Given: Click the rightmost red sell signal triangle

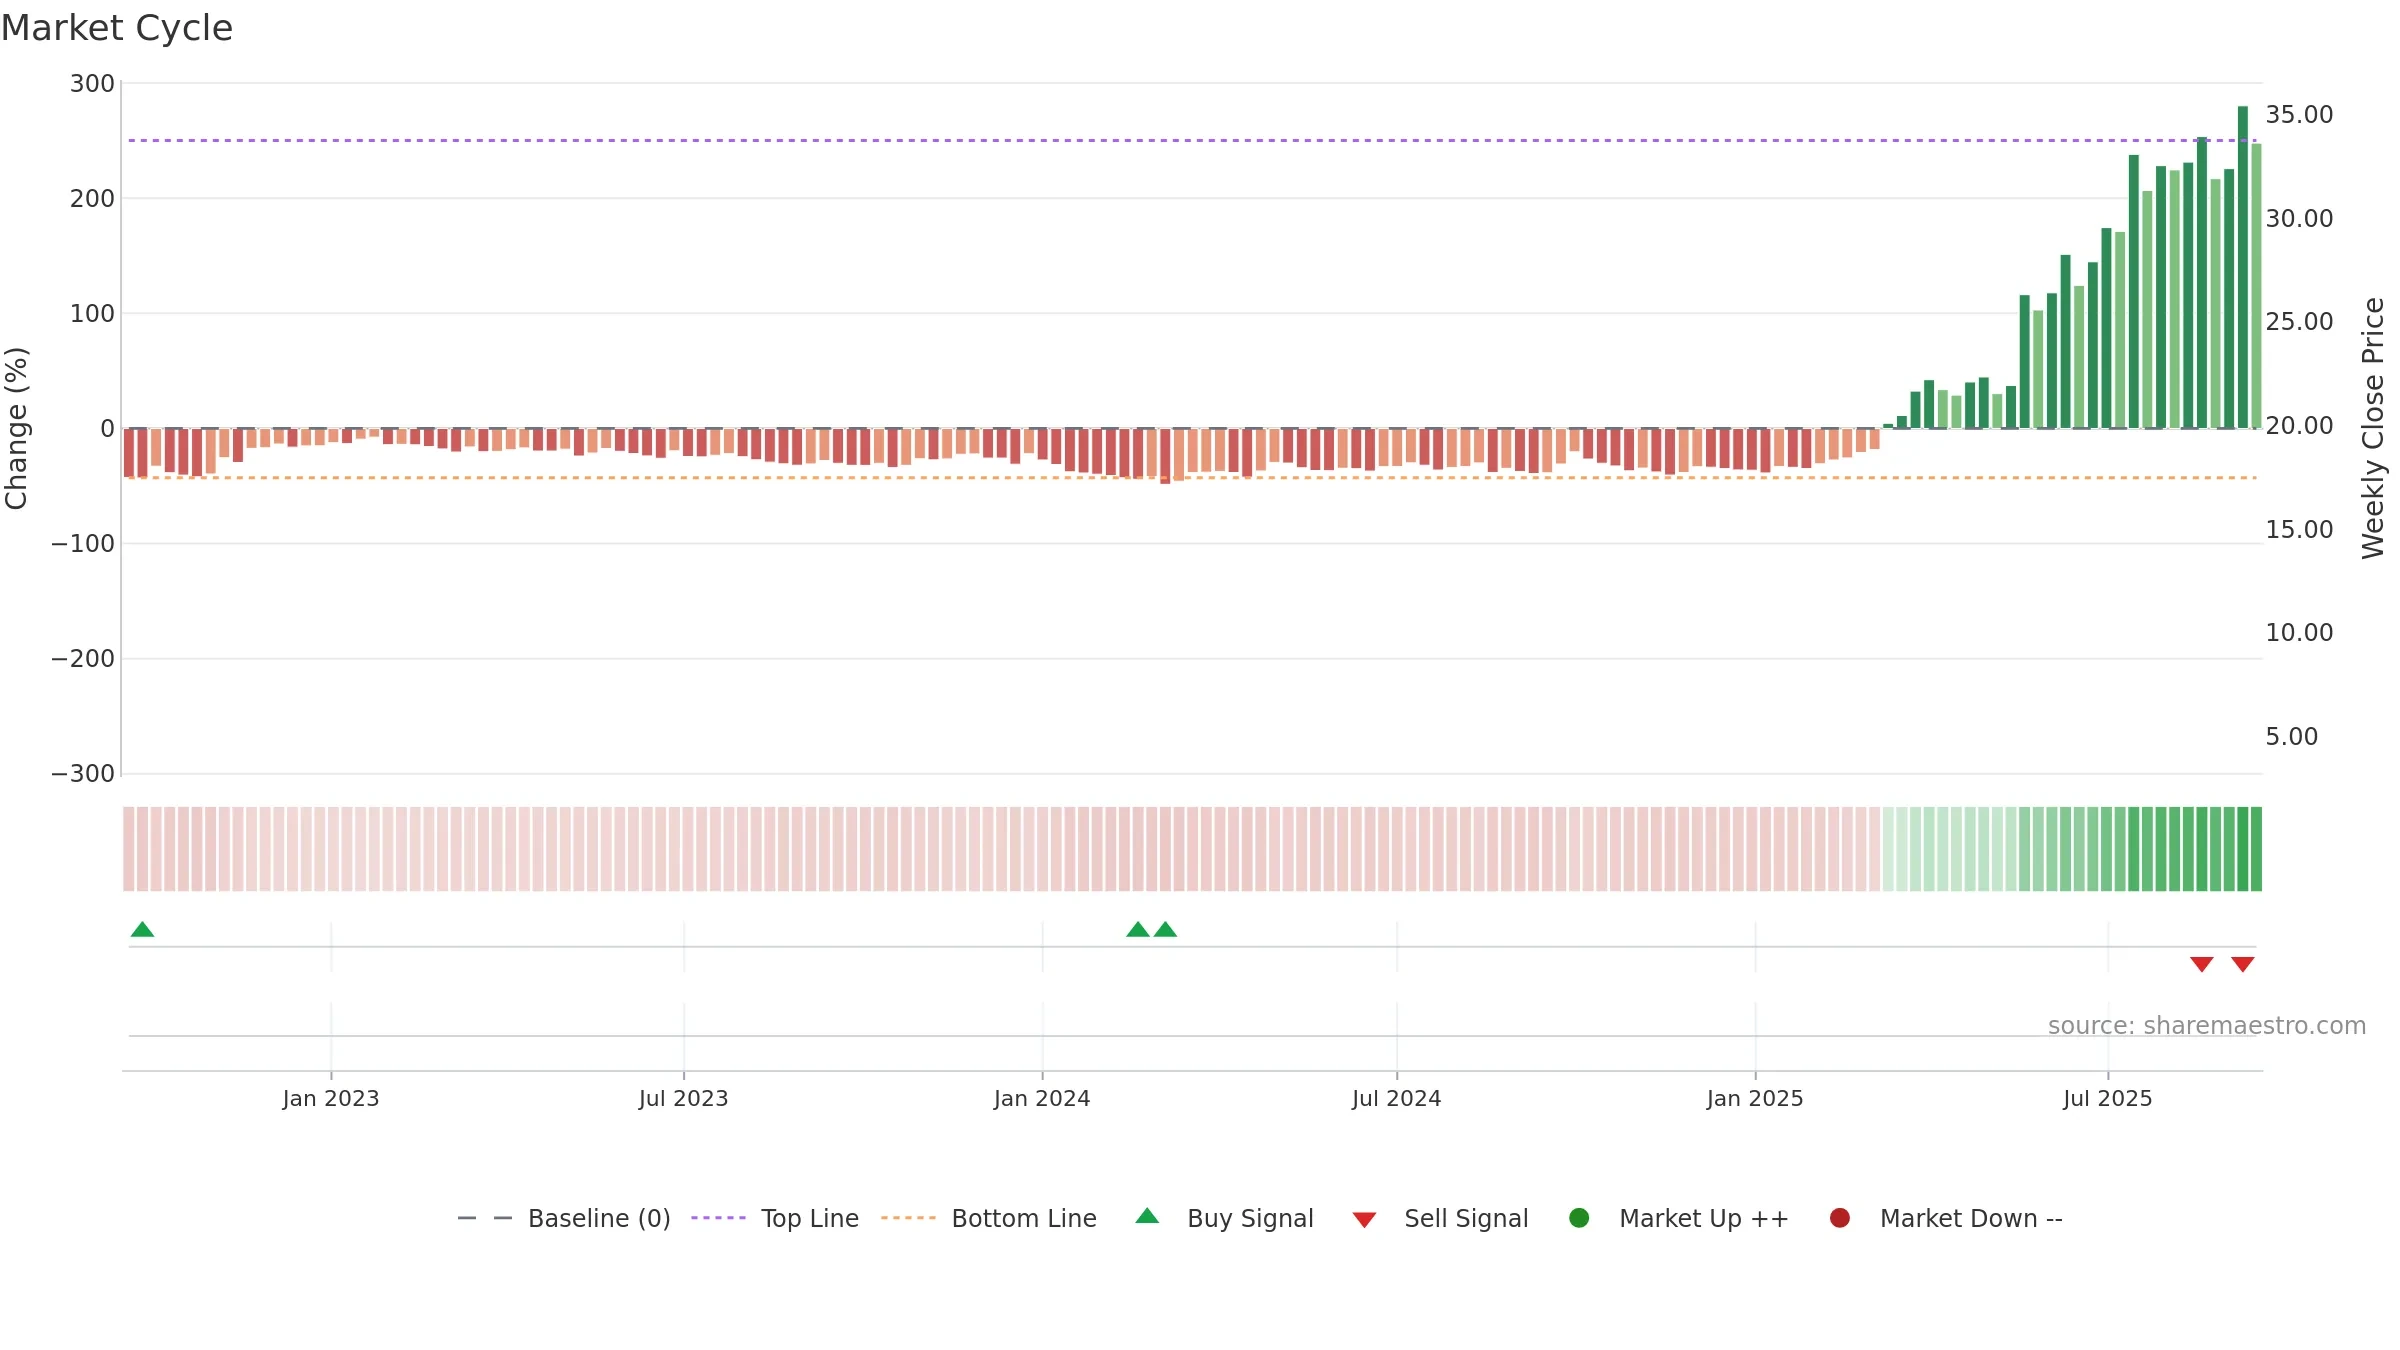Looking at the screenshot, I should [x=2243, y=964].
